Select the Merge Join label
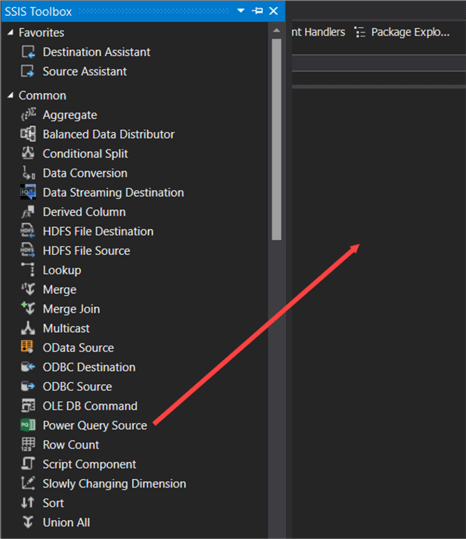This screenshot has width=466, height=539. click(71, 309)
